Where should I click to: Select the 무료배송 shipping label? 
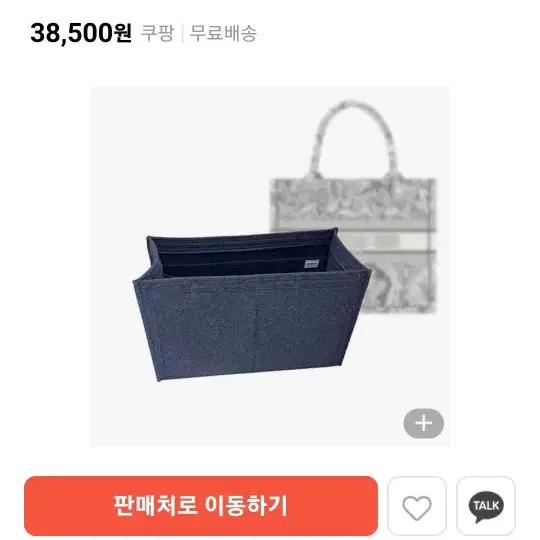224,33
